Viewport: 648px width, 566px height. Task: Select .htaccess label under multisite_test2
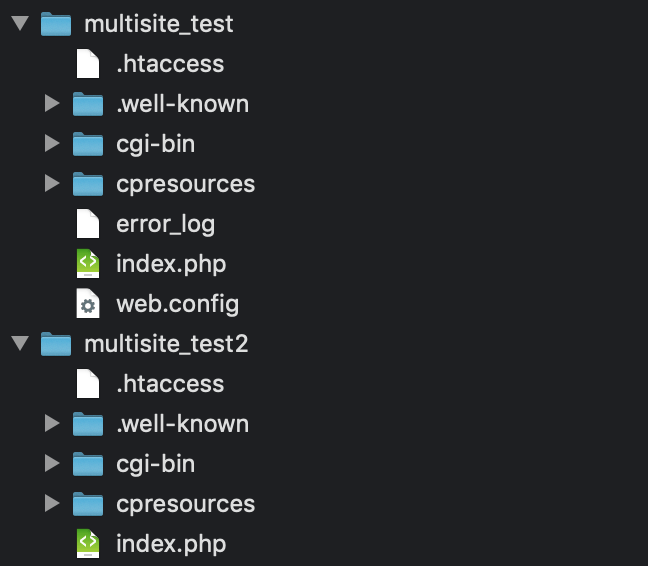click(169, 384)
